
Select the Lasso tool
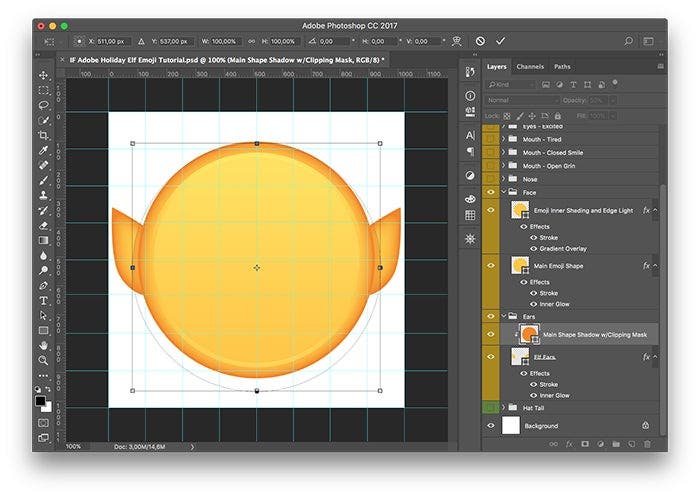tap(43, 105)
